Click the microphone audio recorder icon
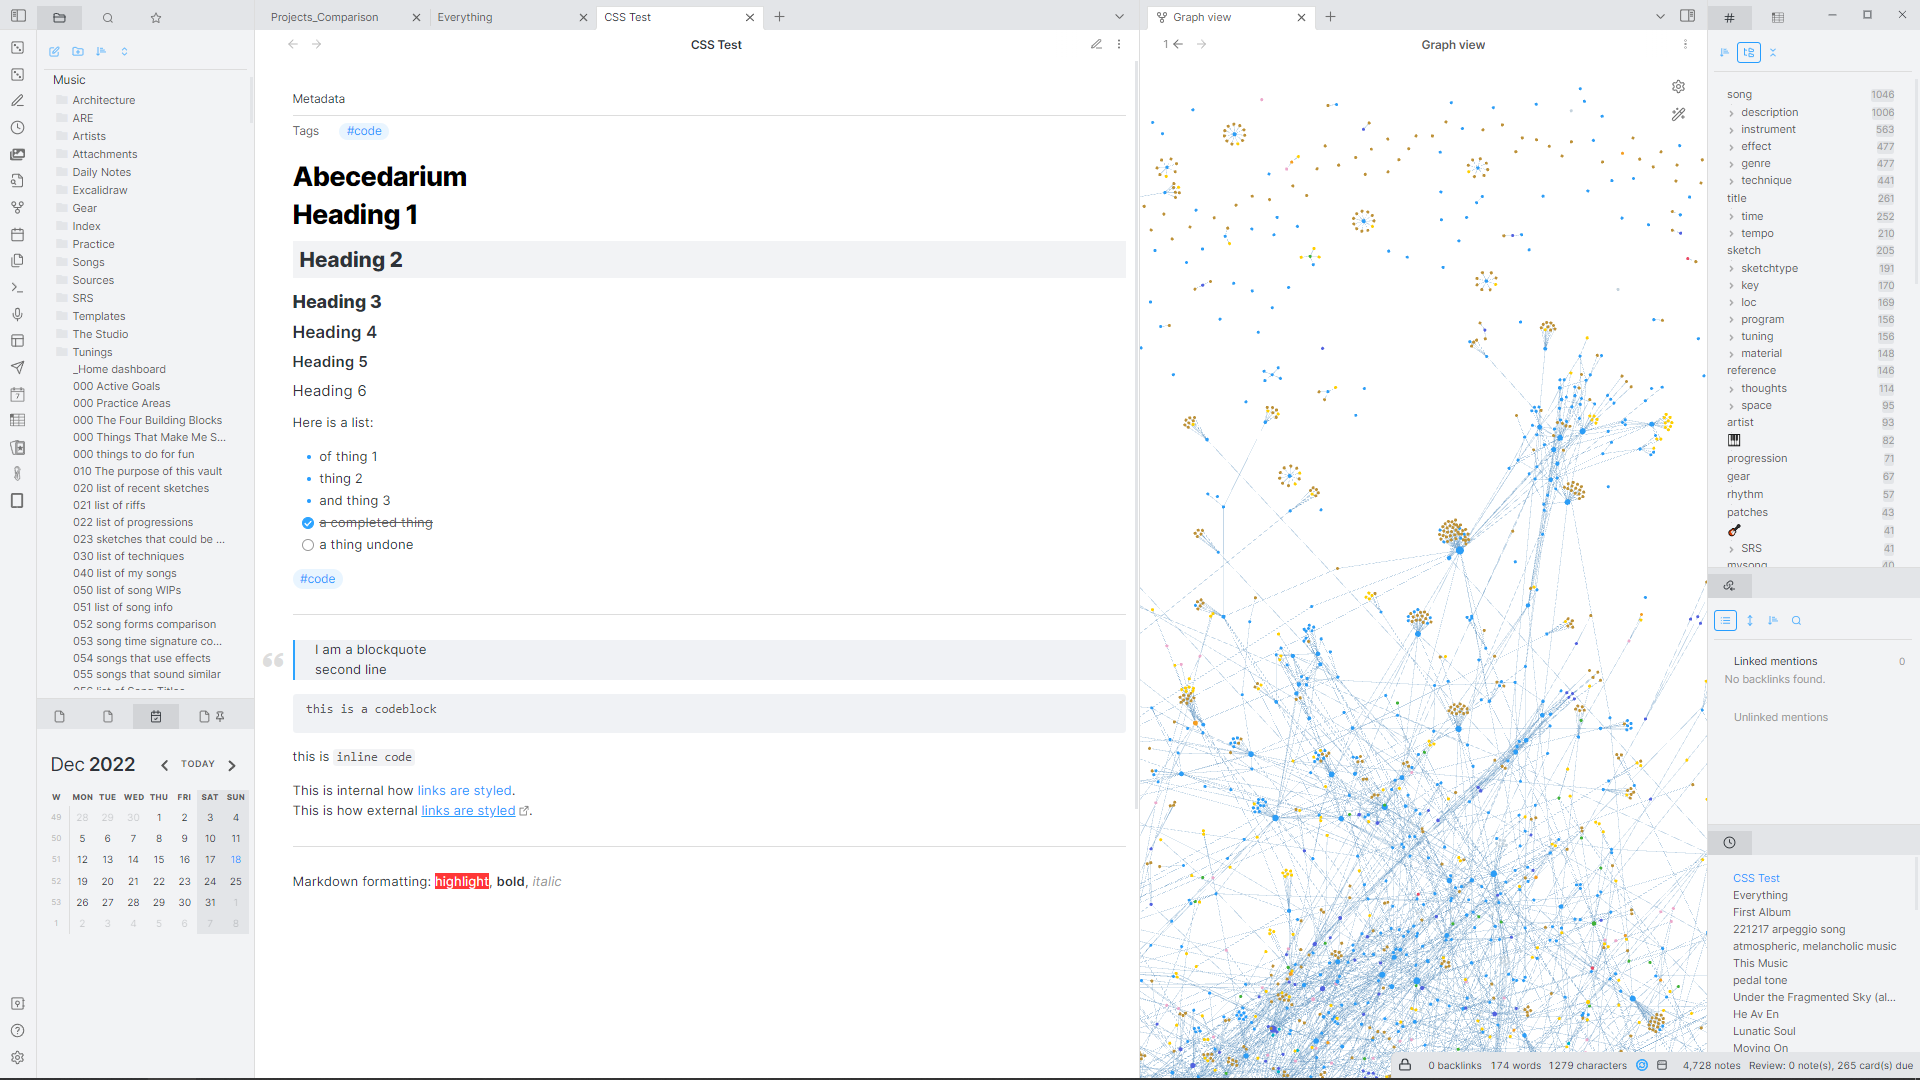1920x1080 pixels. (x=17, y=314)
